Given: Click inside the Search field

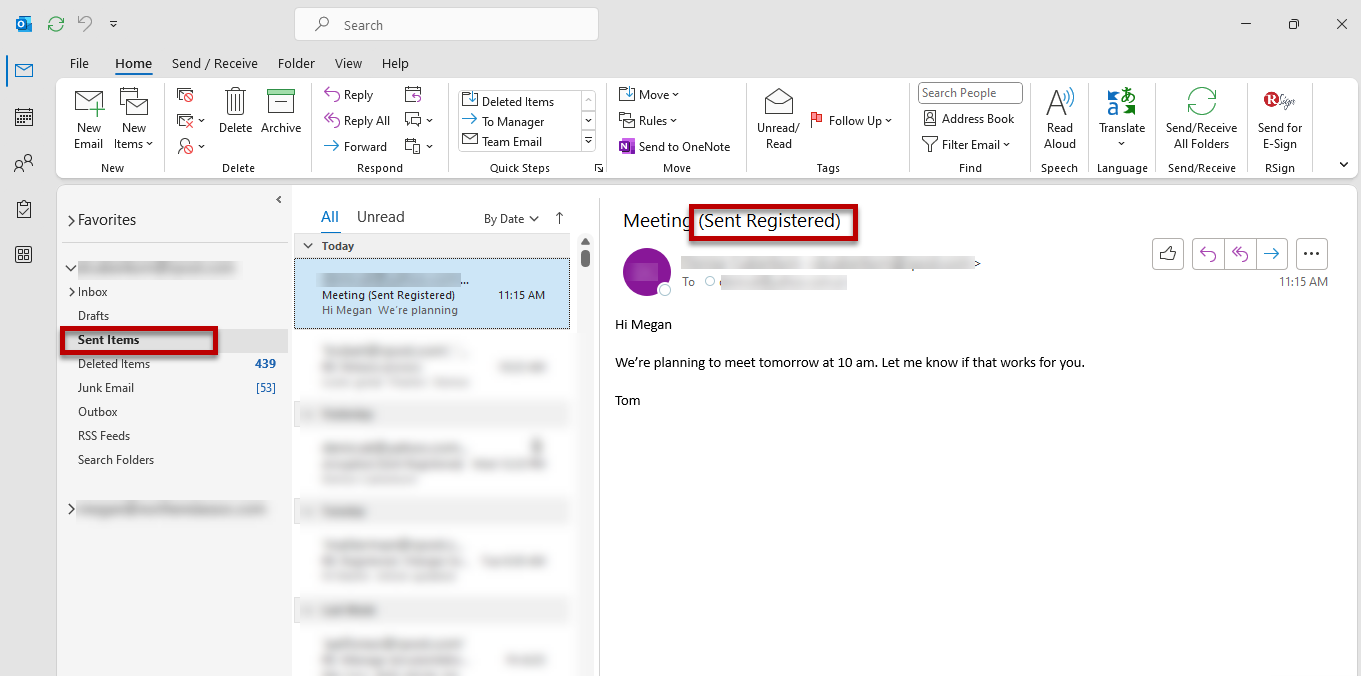Looking at the screenshot, I should click(446, 24).
